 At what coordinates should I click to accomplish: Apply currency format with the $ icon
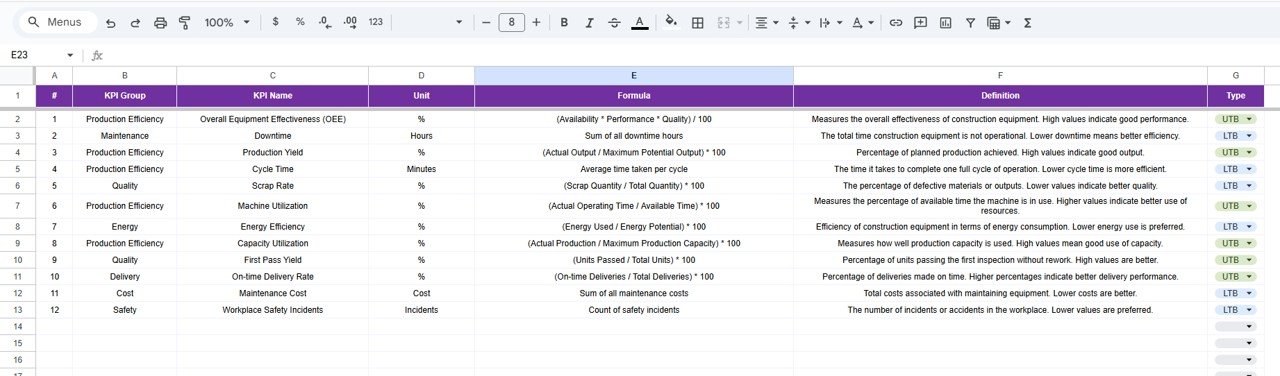(275, 22)
